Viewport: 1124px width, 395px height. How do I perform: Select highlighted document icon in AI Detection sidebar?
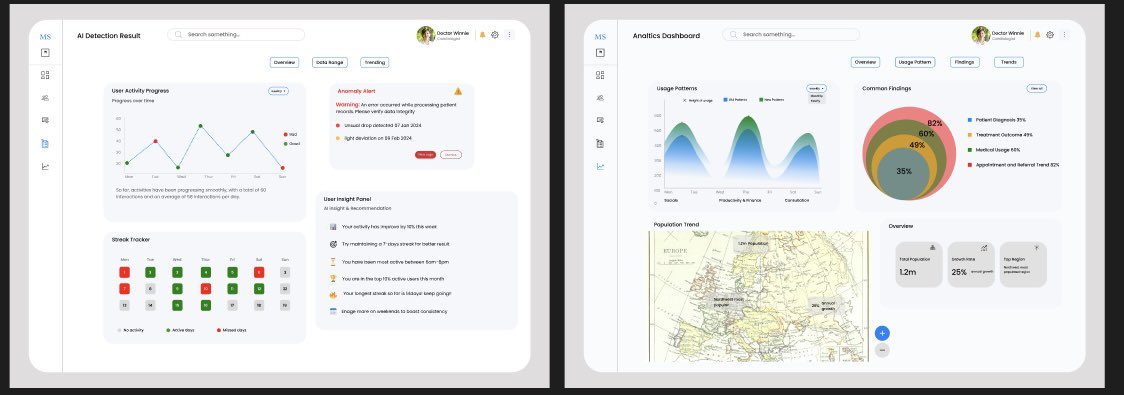[45, 143]
